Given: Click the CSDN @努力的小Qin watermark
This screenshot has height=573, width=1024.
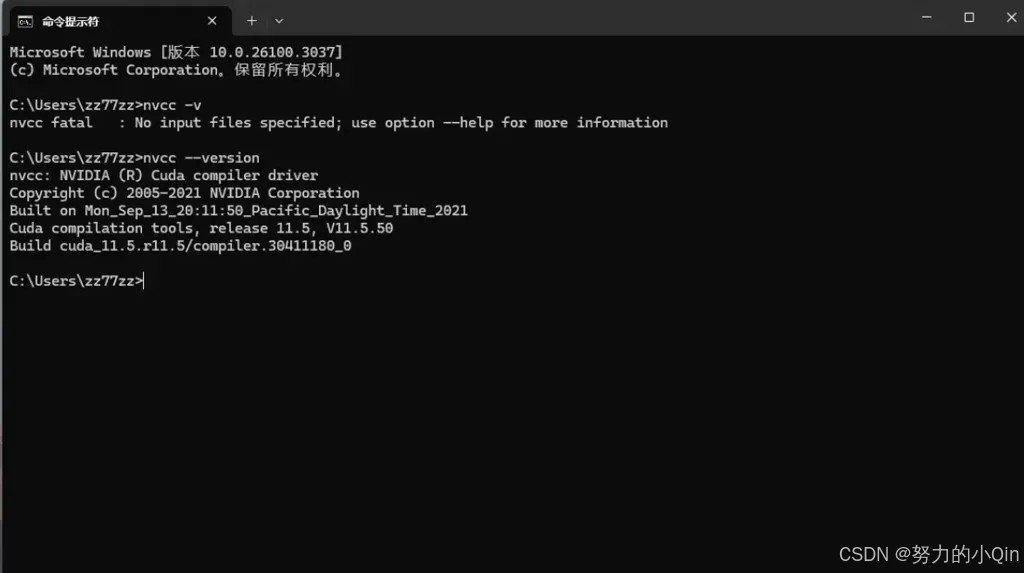Looking at the screenshot, I should click(x=929, y=555).
